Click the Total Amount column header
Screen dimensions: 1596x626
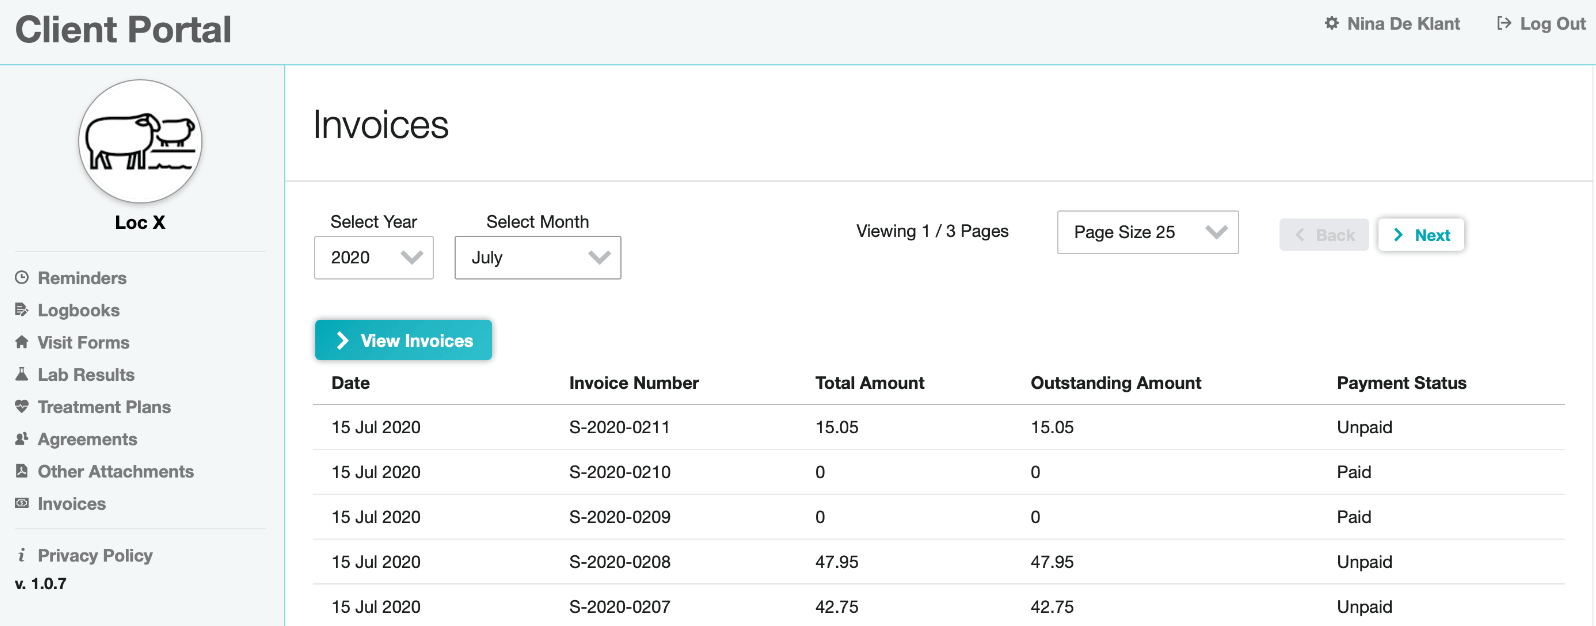tap(870, 383)
